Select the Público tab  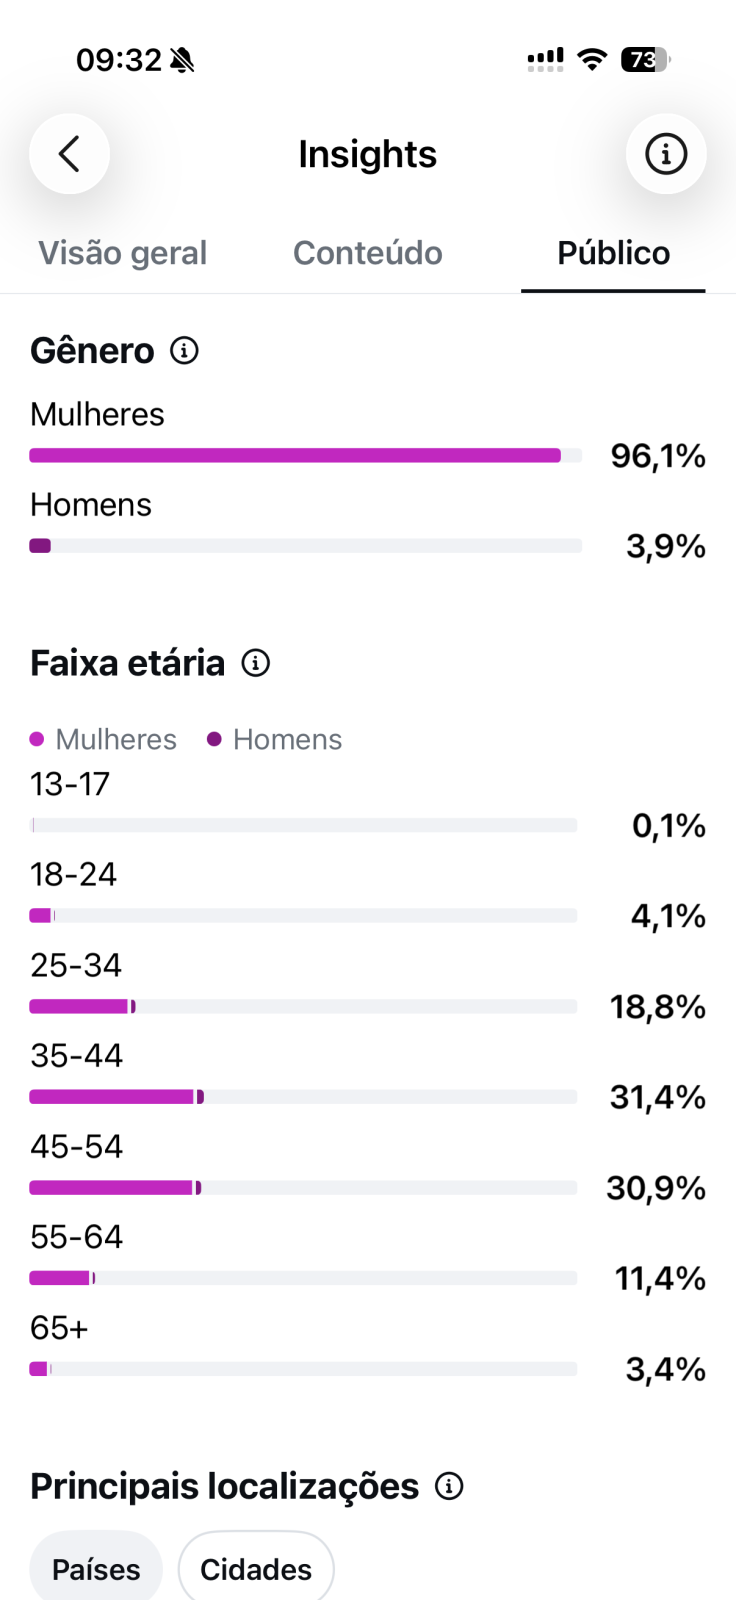click(x=613, y=253)
